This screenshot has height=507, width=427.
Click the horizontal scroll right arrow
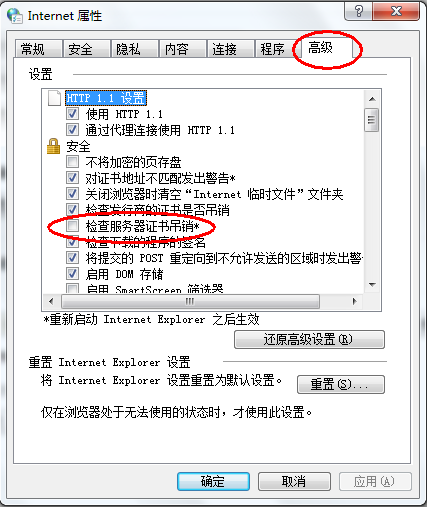354,301
